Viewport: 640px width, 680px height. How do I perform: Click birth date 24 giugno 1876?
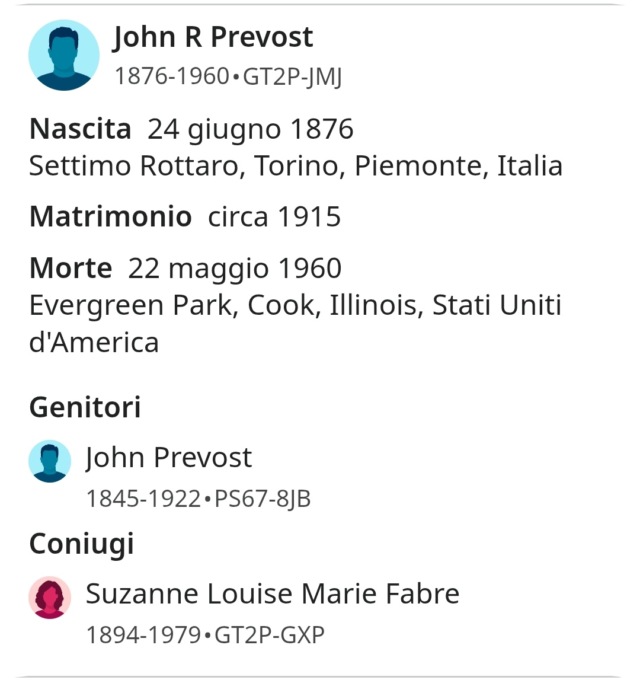[x=251, y=130]
